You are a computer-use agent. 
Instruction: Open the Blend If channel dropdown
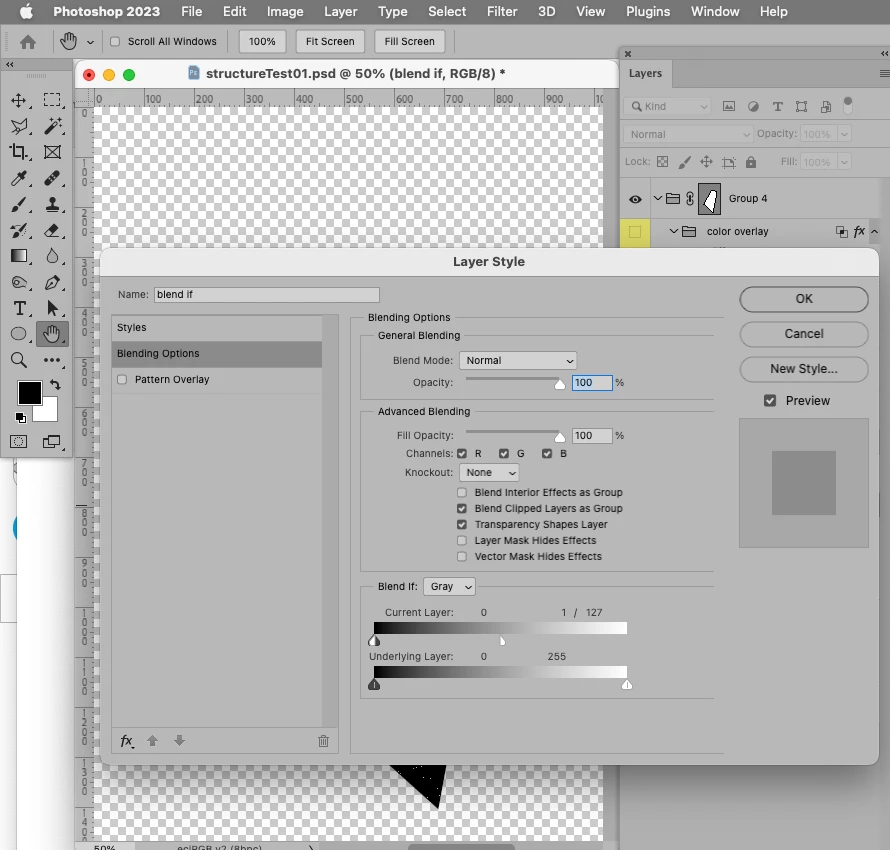[x=450, y=586]
